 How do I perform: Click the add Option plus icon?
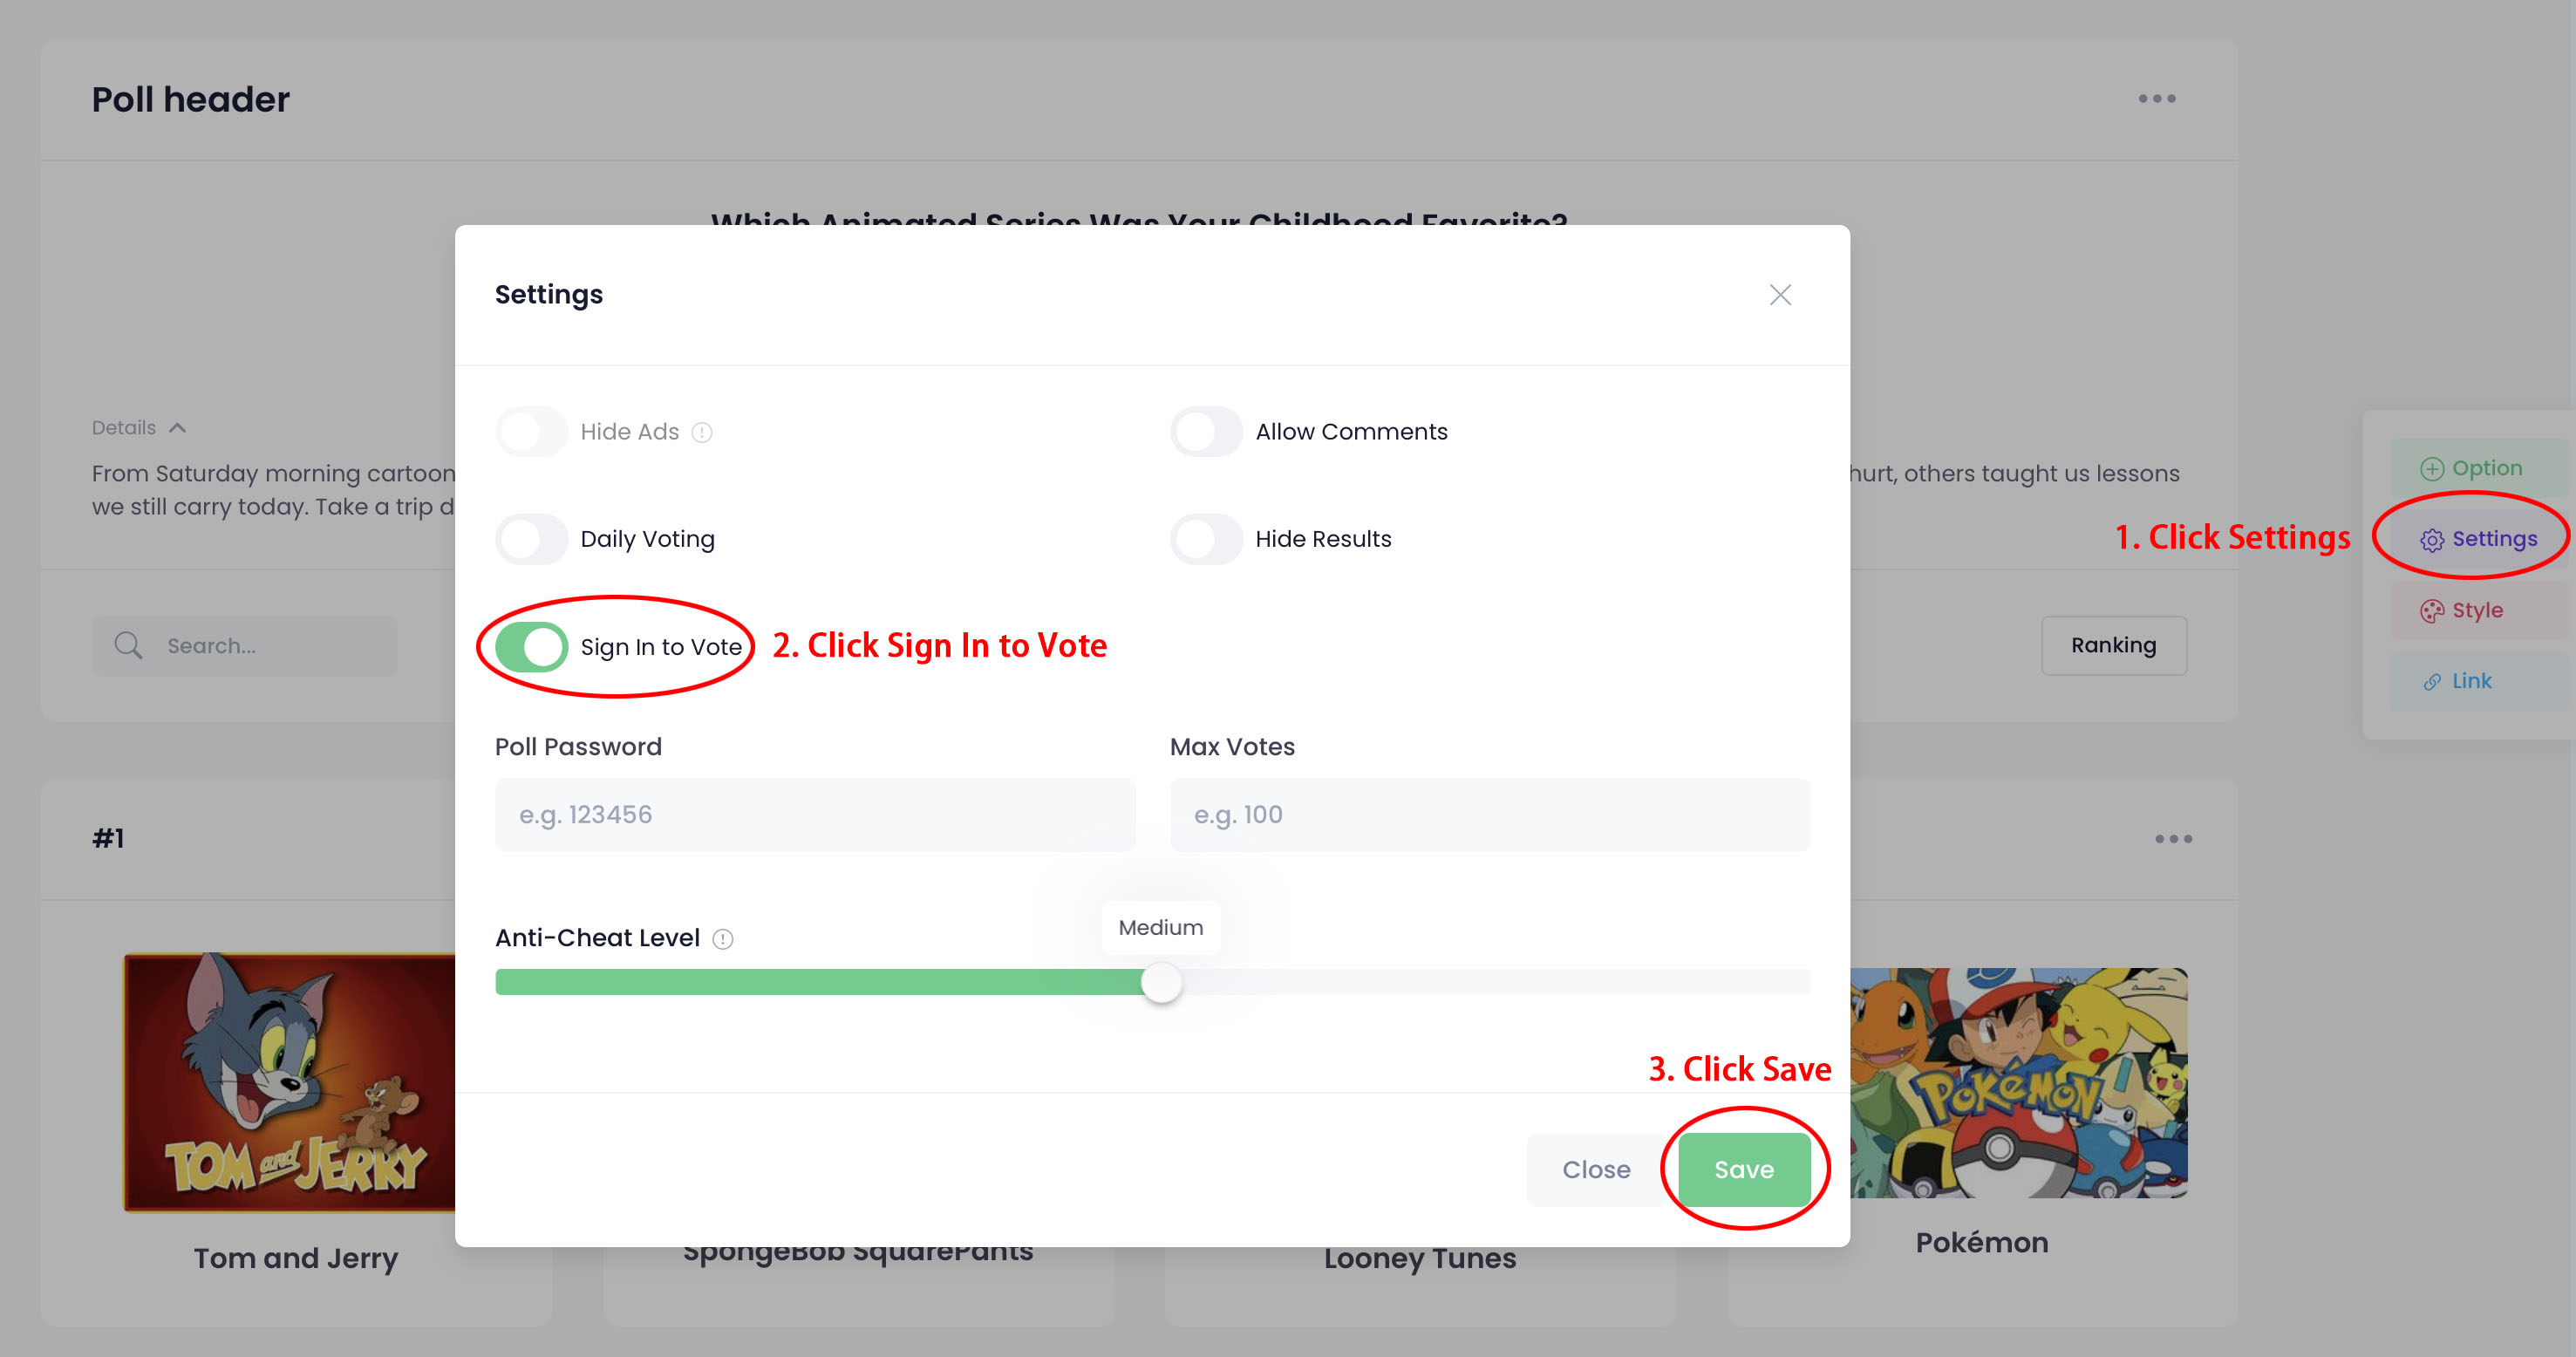(x=2431, y=469)
